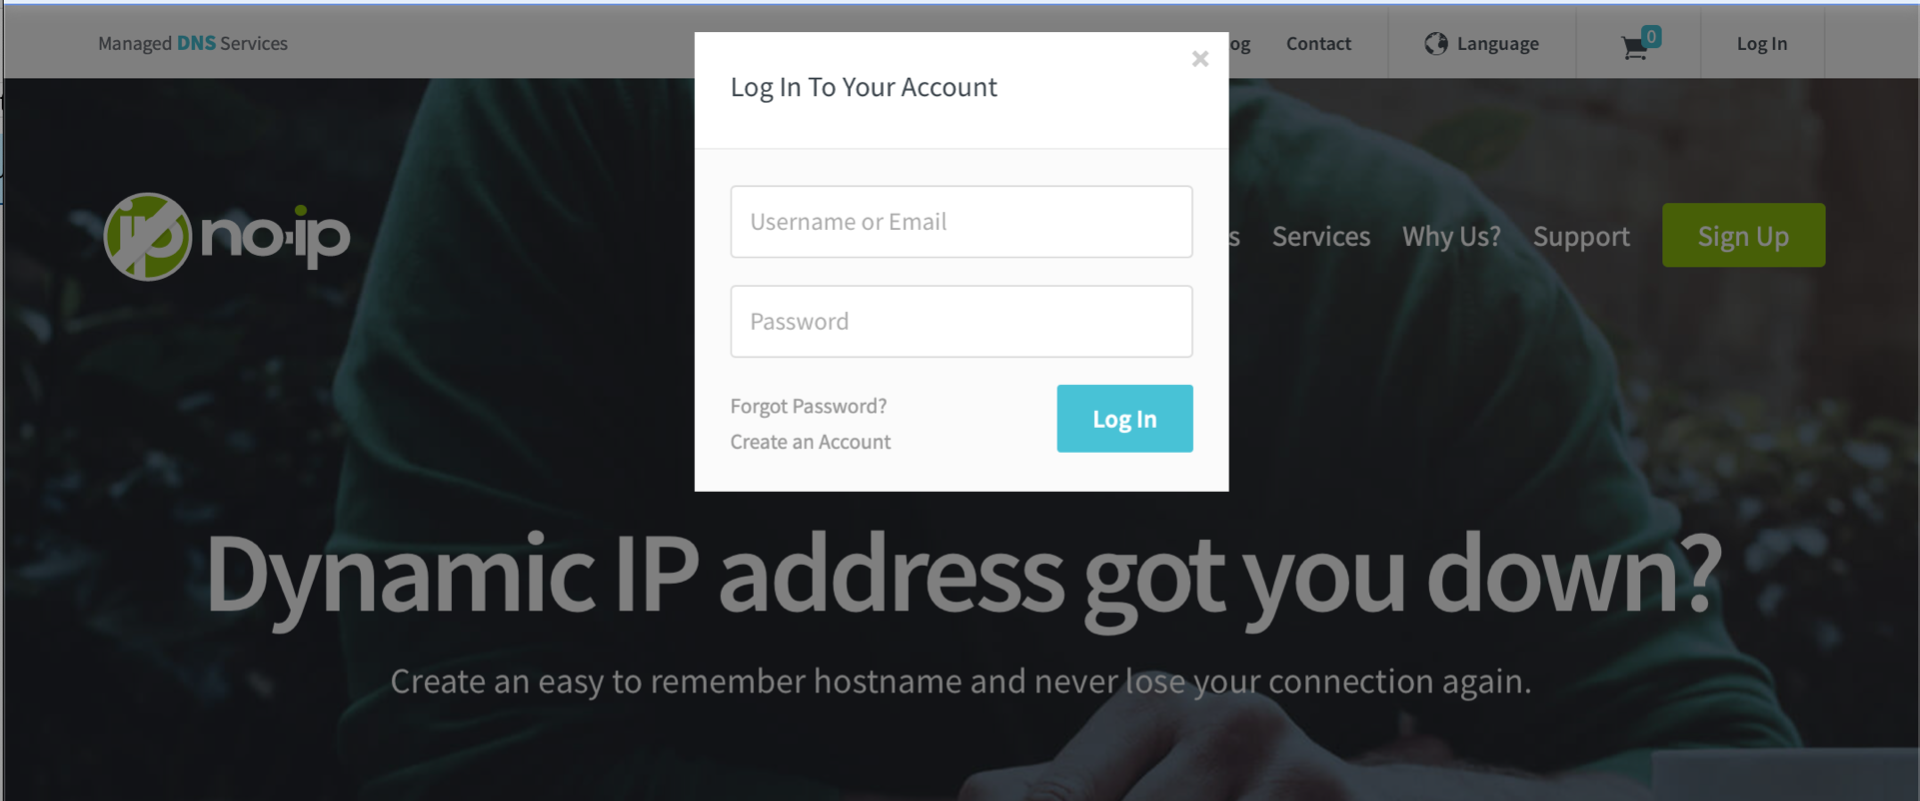Follow the Create an Account link
Image resolution: width=1920 pixels, height=801 pixels.
tap(810, 442)
